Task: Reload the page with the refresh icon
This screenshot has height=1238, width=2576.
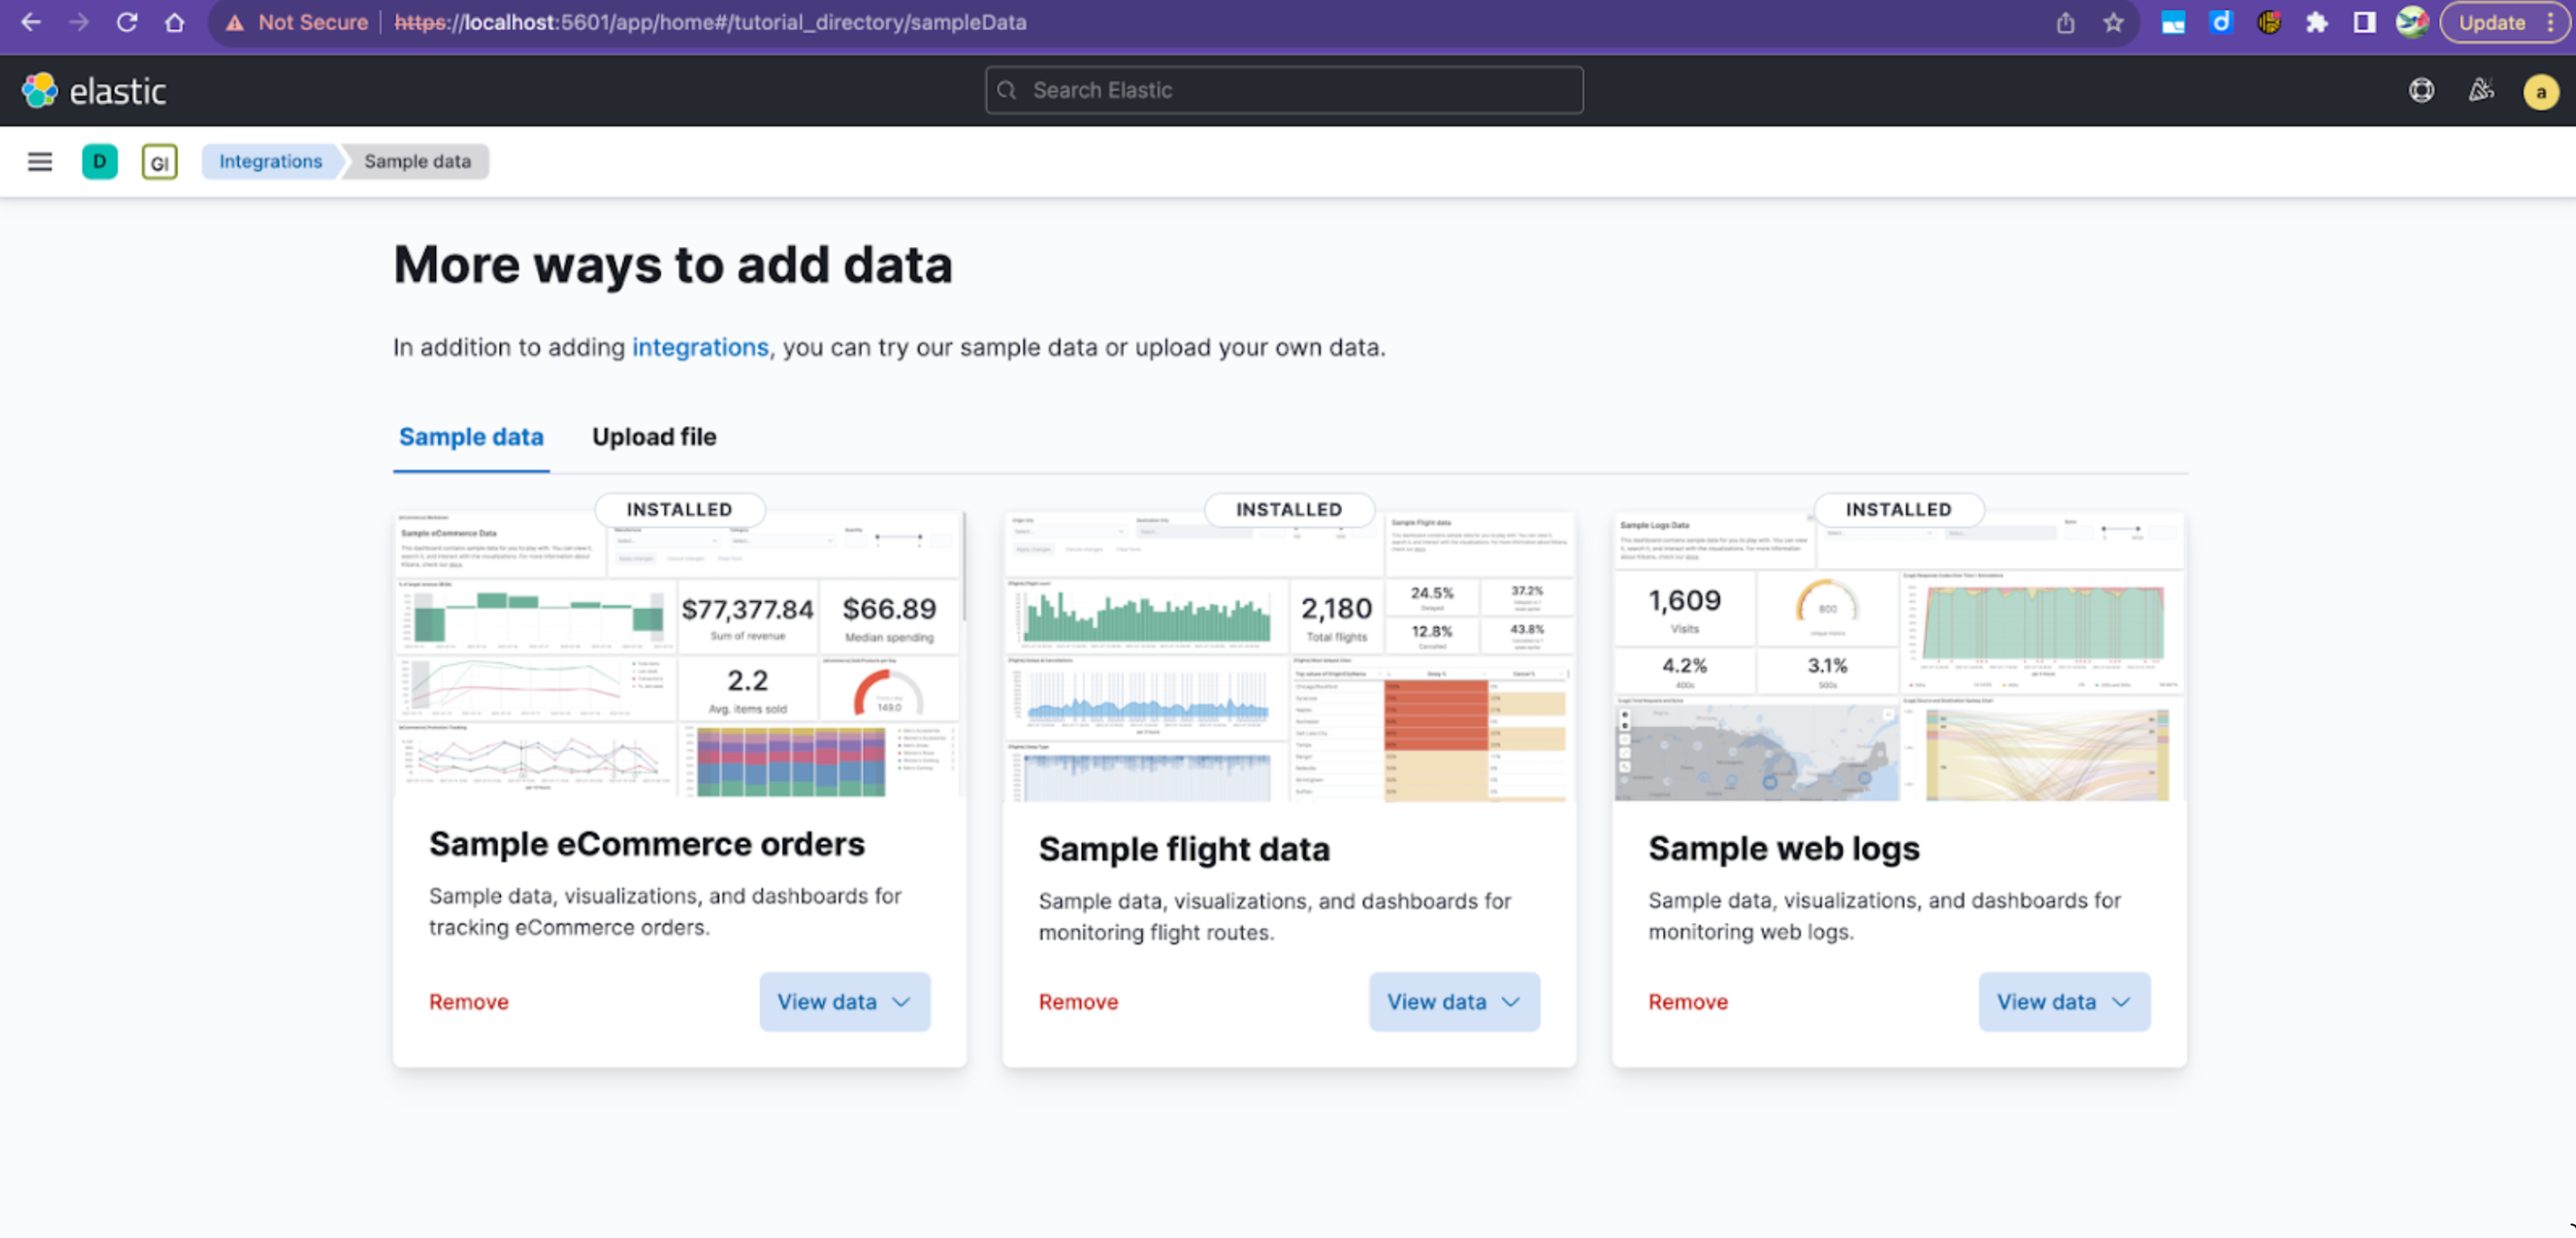Action: [127, 22]
